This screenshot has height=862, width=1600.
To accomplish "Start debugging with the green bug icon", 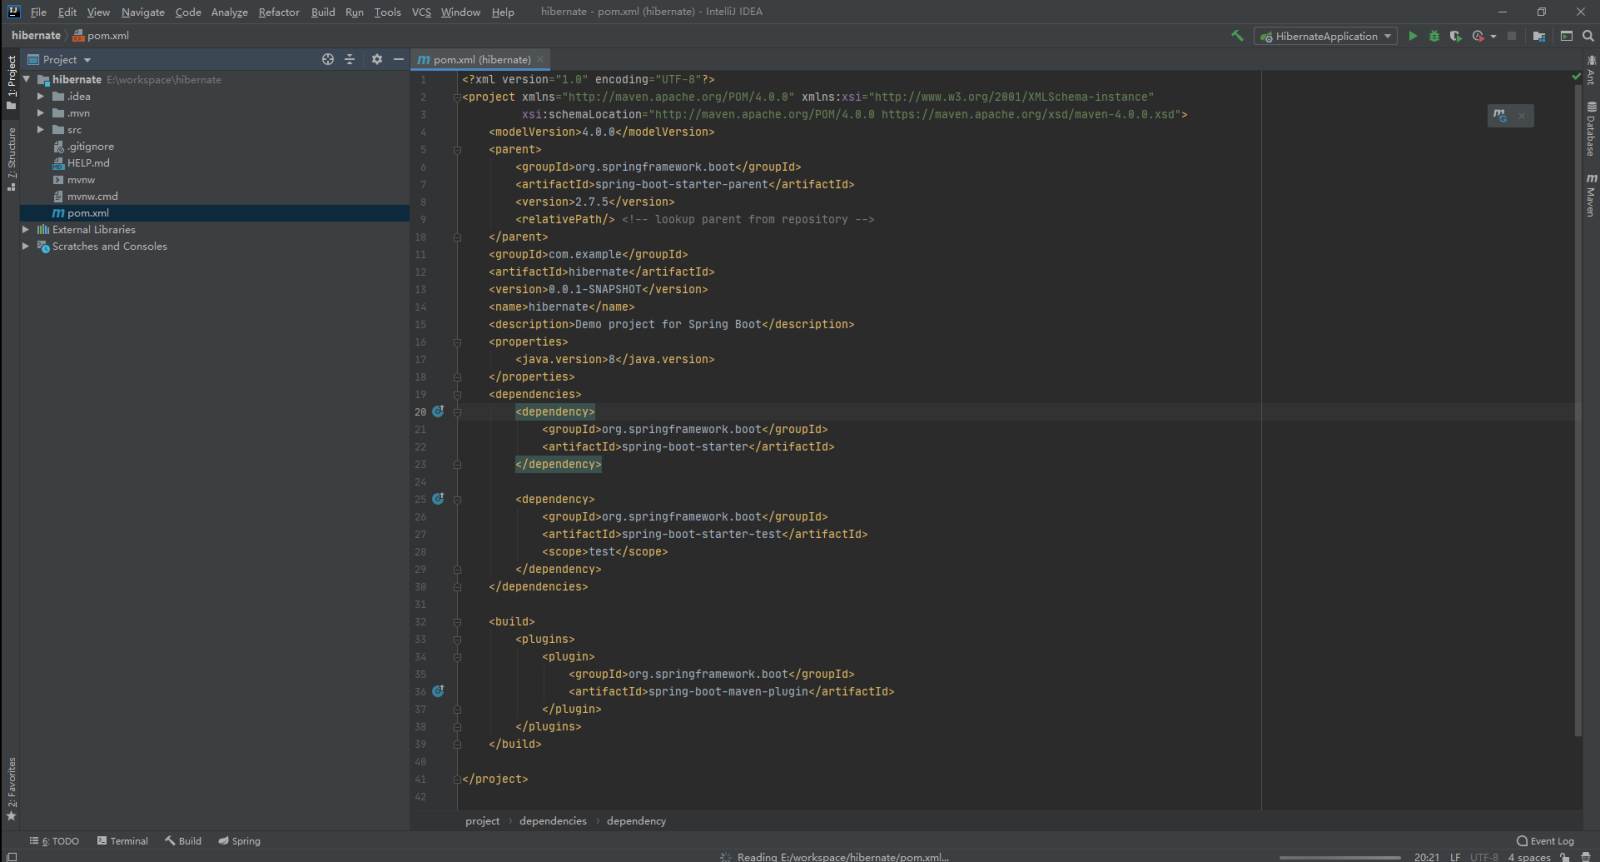I will point(1434,36).
